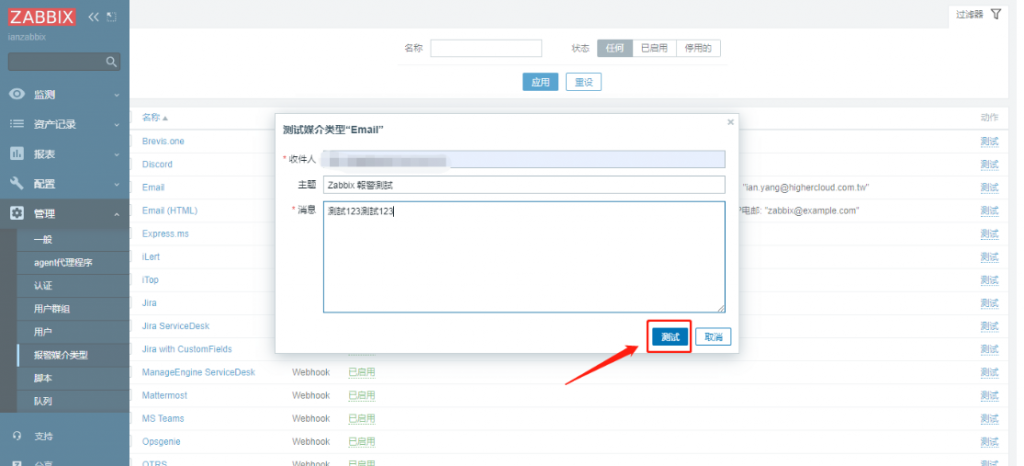Viewport: 1024px width, 466px height.
Task: Open ManageEngine ServiceDesk media type
Action: pyautogui.click(x=199, y=372)
